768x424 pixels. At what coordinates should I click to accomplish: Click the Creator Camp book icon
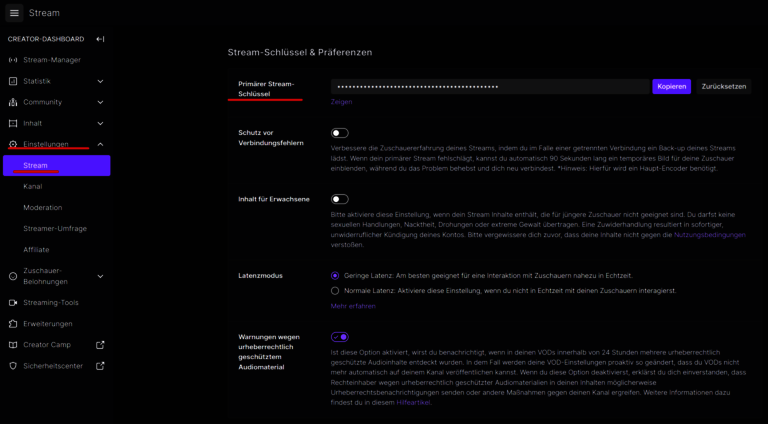[13, 345]
